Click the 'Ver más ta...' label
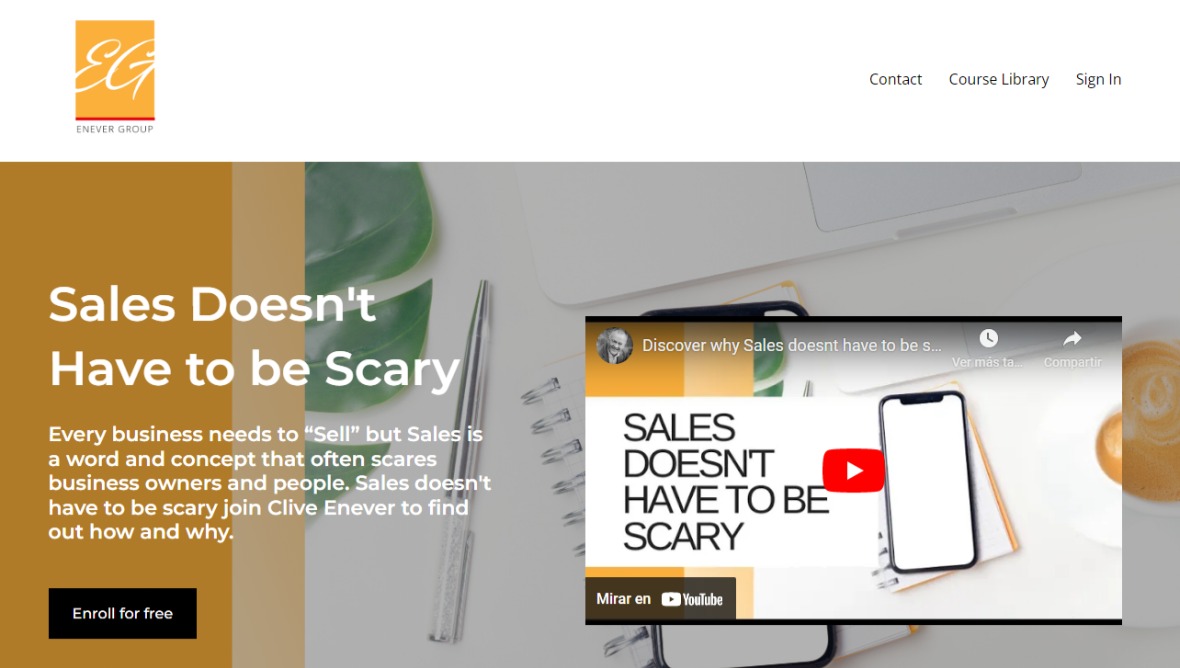The height and width of the screenshot is (668, 1180). 987,362
